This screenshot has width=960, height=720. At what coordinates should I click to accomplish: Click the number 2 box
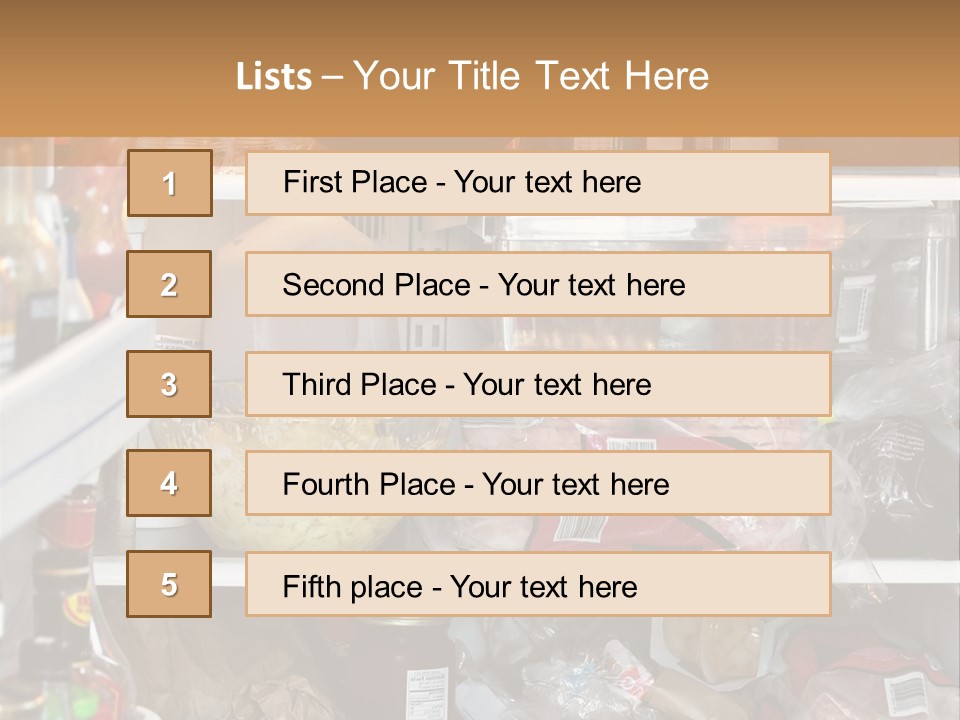click(169, 284)
